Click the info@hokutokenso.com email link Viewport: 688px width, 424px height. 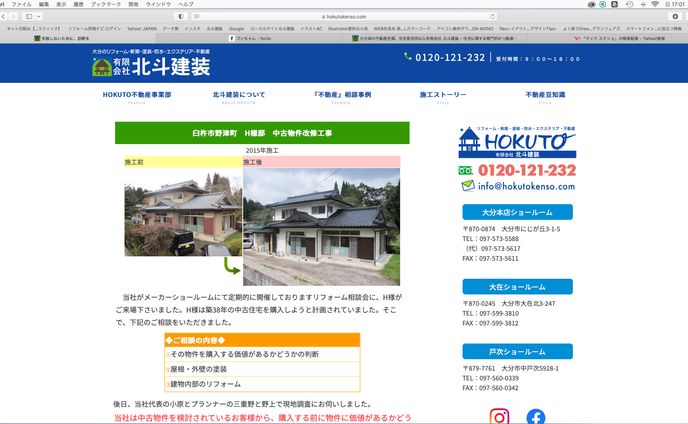[527, 187]
